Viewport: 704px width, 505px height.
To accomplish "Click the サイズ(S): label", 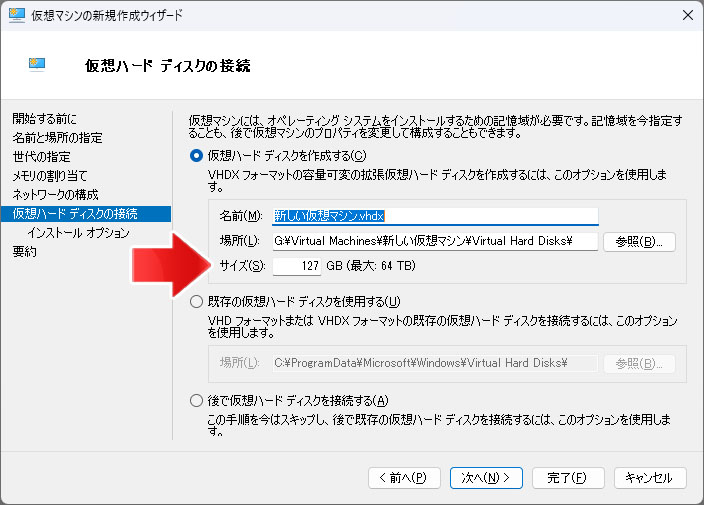I will pyautogui.click(x=242, y=266).
